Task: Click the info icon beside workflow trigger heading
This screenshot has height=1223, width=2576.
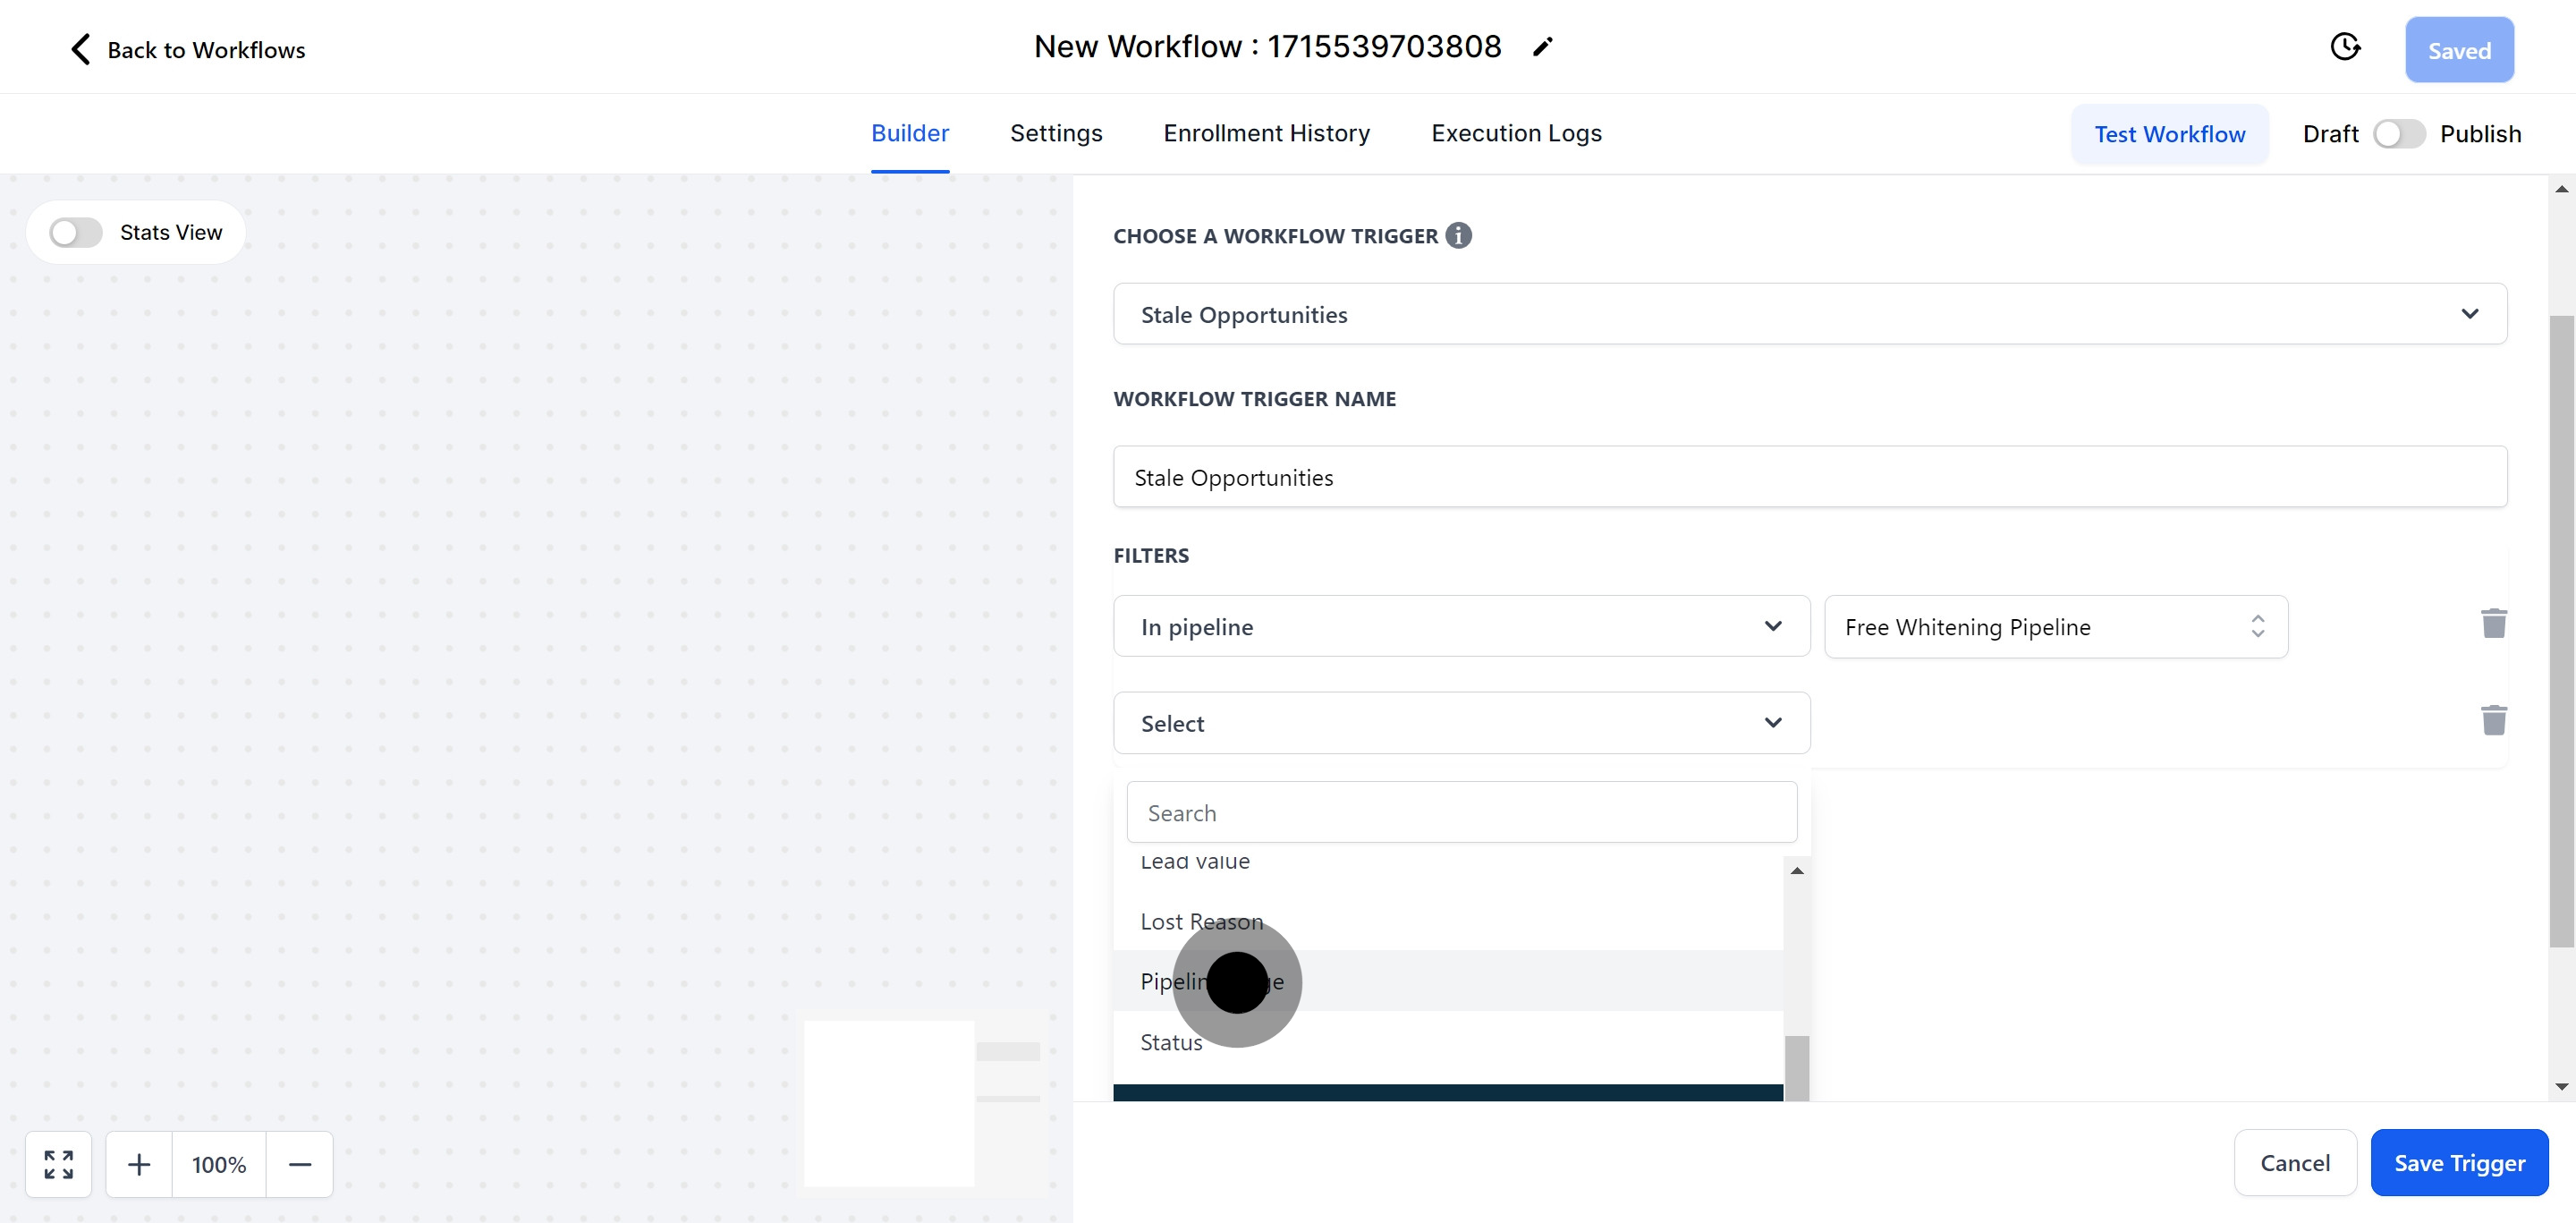Action: 1458,235
